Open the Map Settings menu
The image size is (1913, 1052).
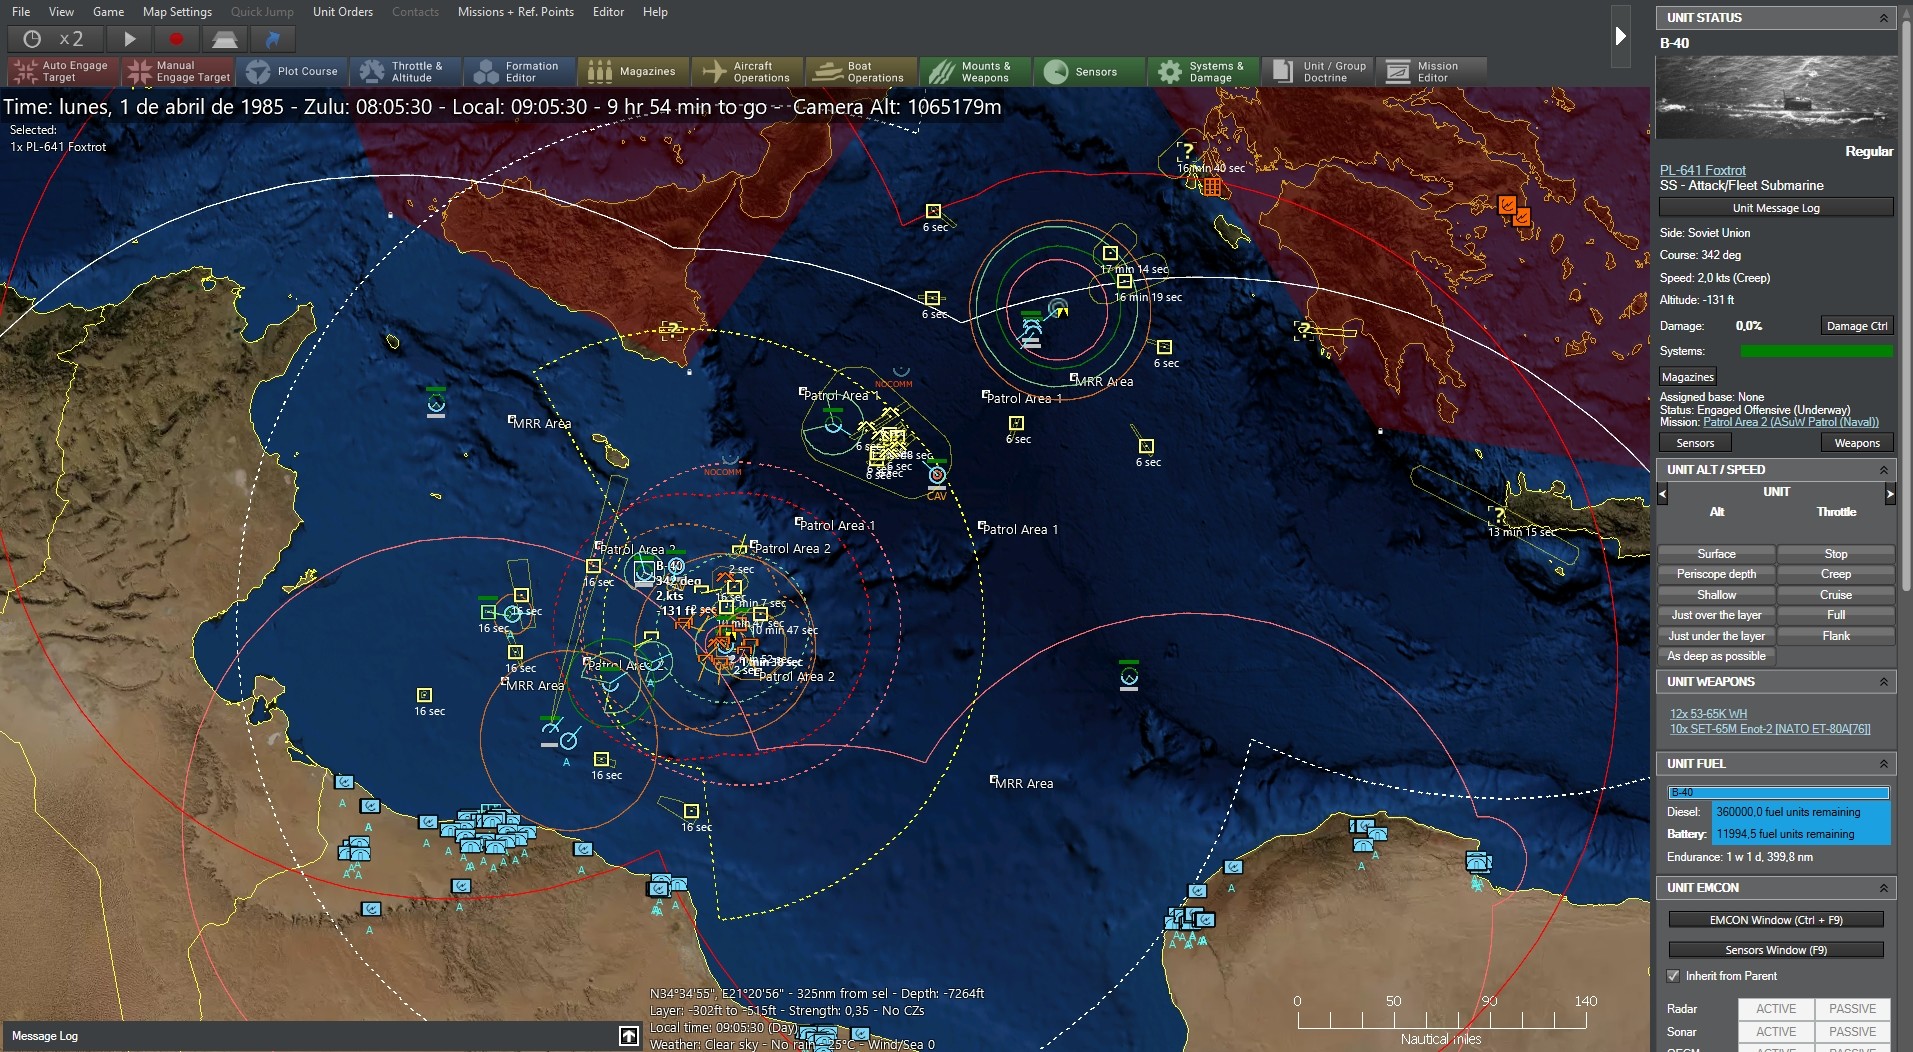pyautogui.click(x=177, y=12)
